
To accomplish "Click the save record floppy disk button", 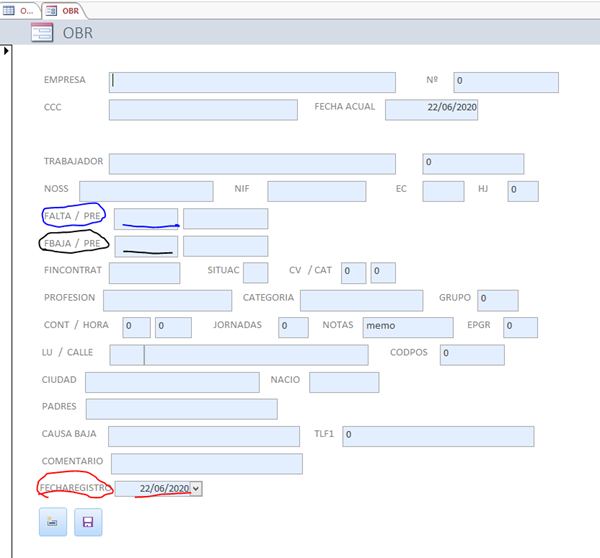I will (88, 522).
